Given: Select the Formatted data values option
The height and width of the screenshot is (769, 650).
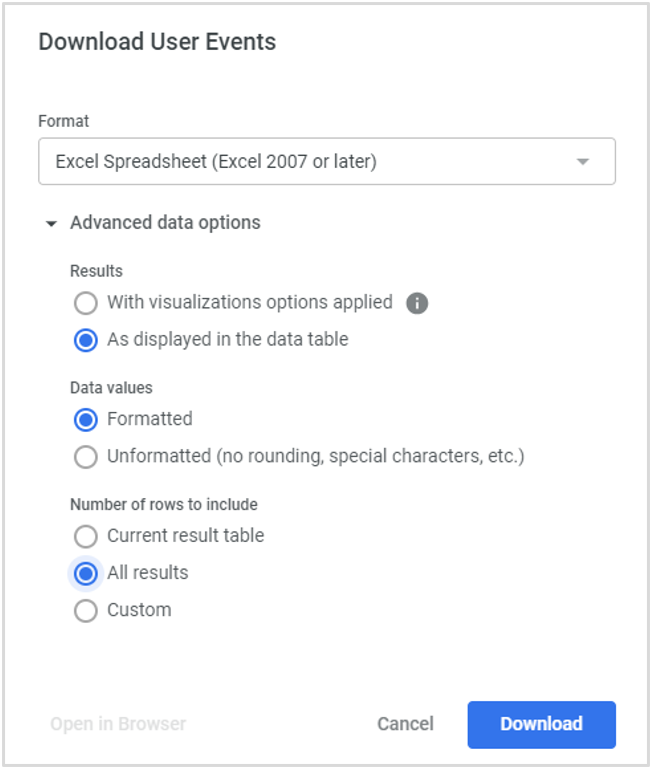Looking at the screenshot, I should coord(86,419).
